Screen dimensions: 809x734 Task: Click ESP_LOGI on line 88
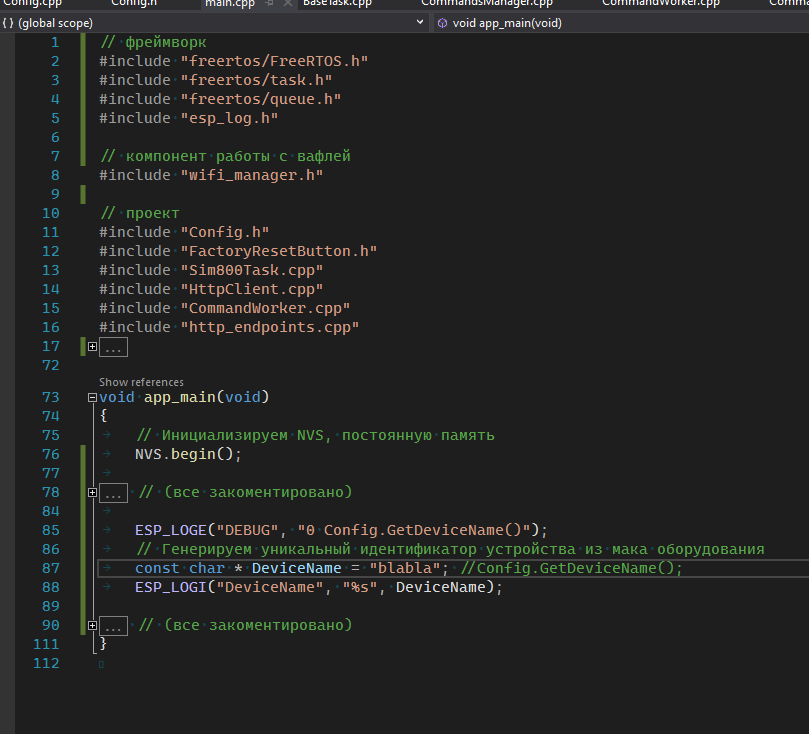pos(170,588)
